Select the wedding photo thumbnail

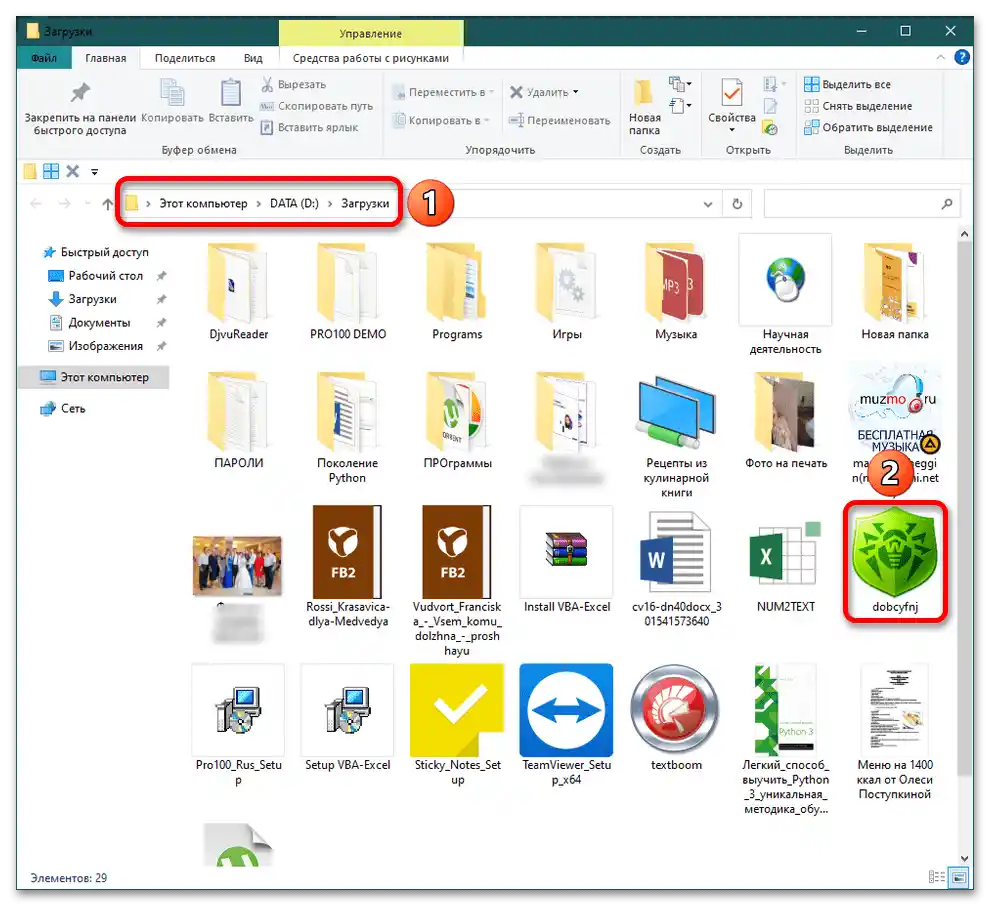[237, 566]
